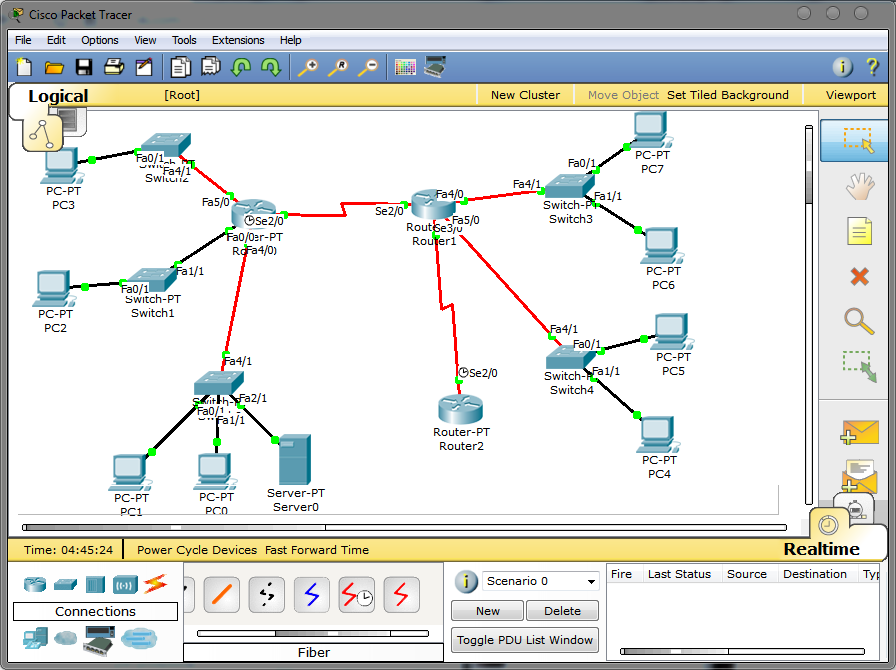Choose the red X Delete tool

(859, 277)
